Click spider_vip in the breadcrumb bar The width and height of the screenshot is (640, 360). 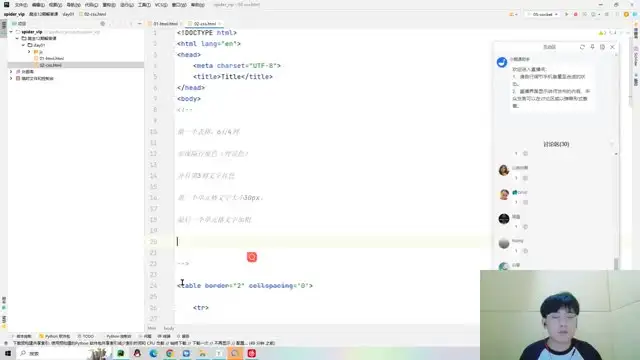point(14,14)
